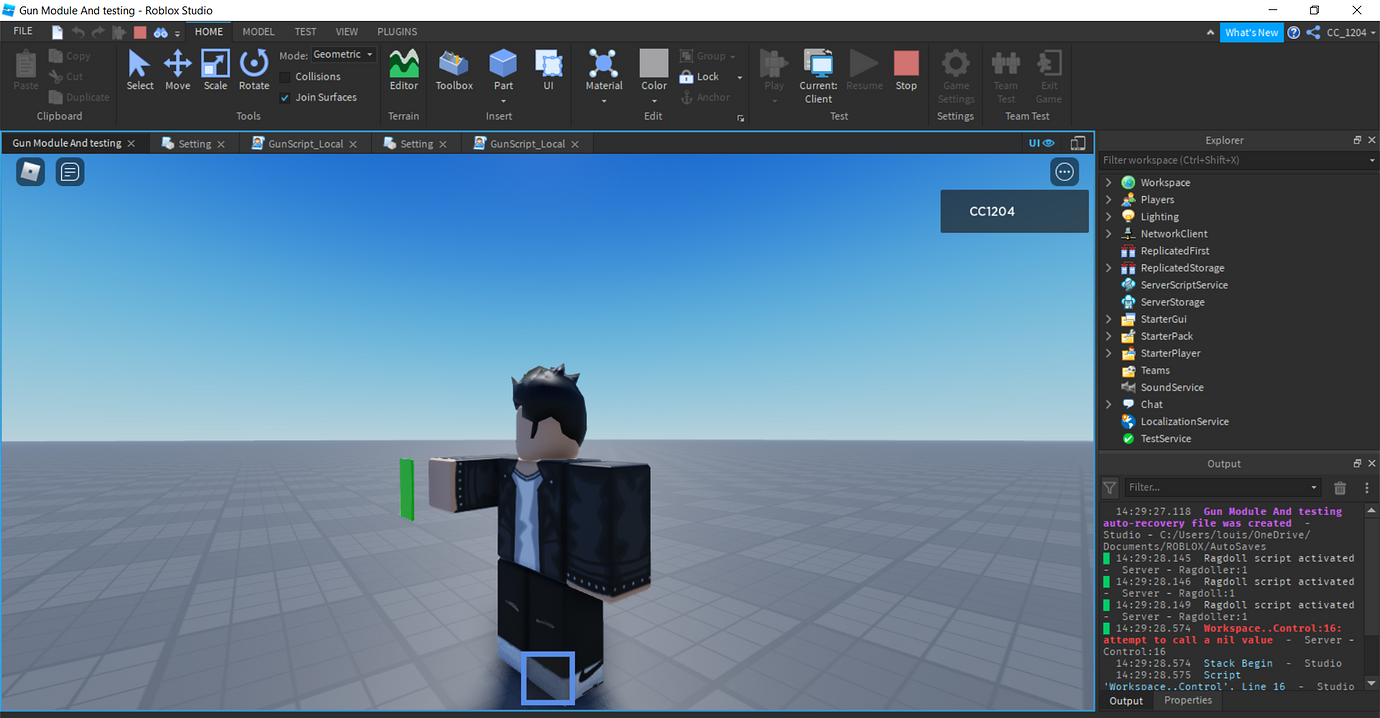
Task: Switch to the VIEW ribbon tab
Action: click(347, 32)
